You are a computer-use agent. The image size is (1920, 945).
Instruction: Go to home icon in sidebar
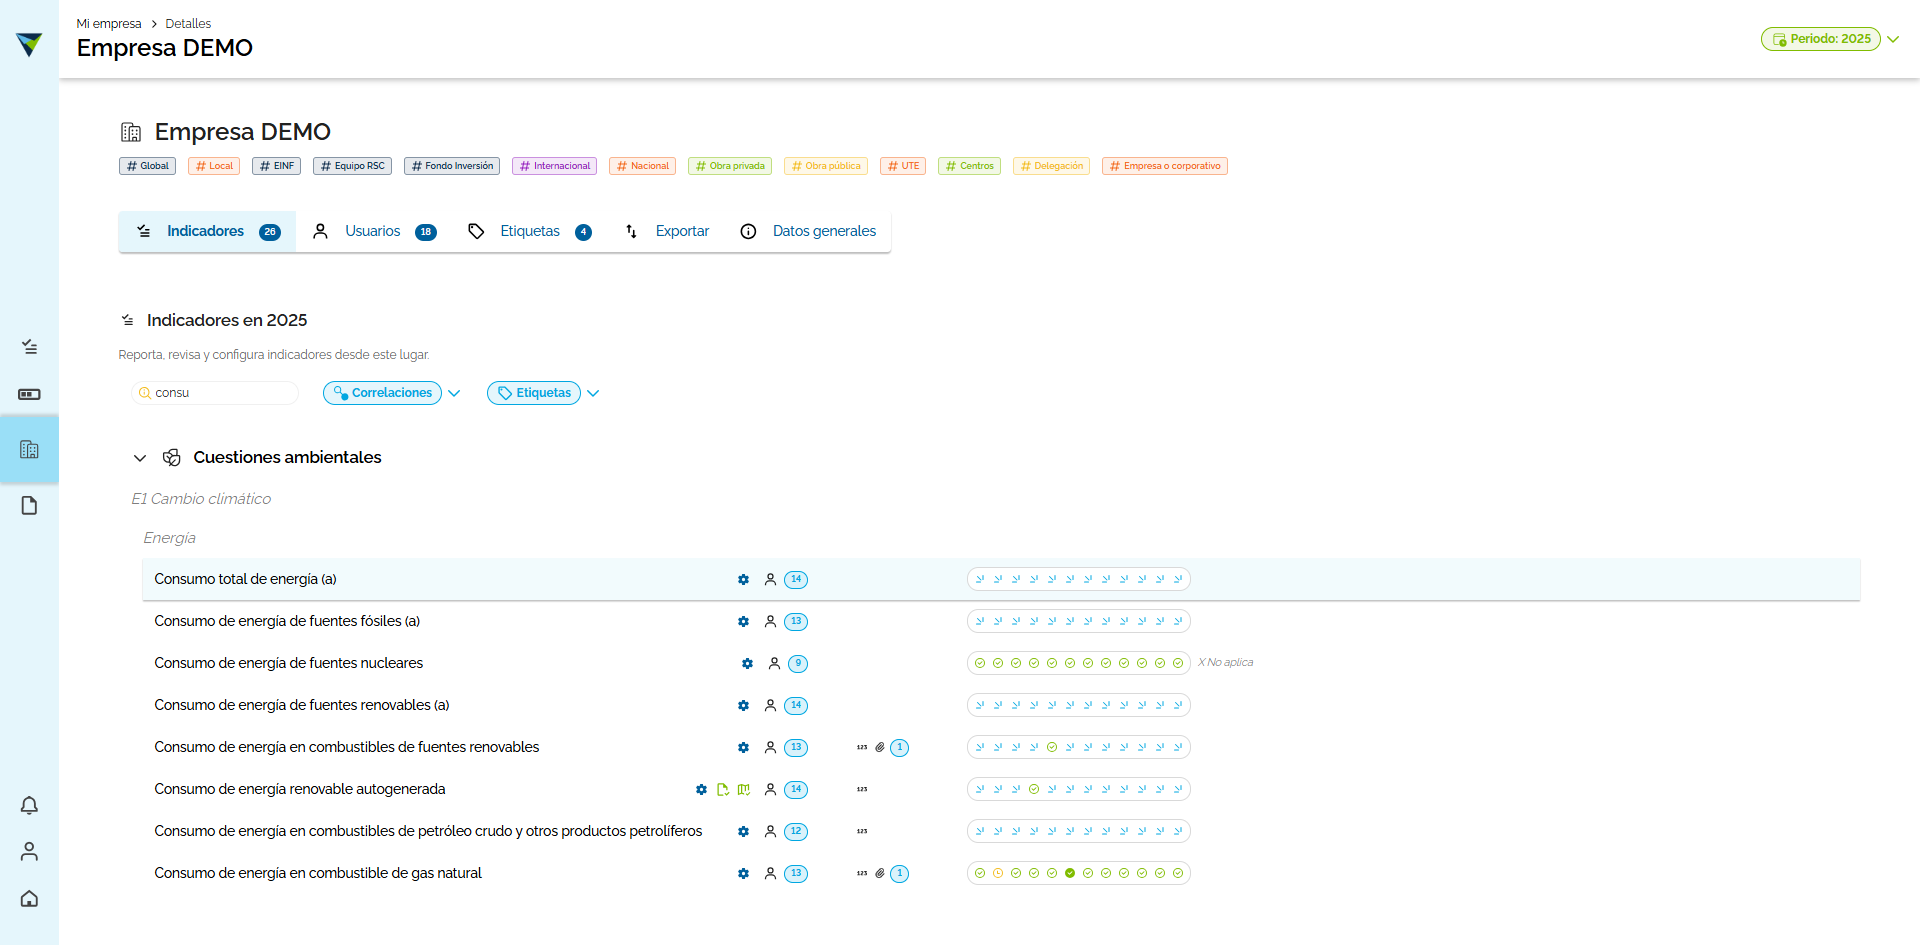tap(29, 898)
